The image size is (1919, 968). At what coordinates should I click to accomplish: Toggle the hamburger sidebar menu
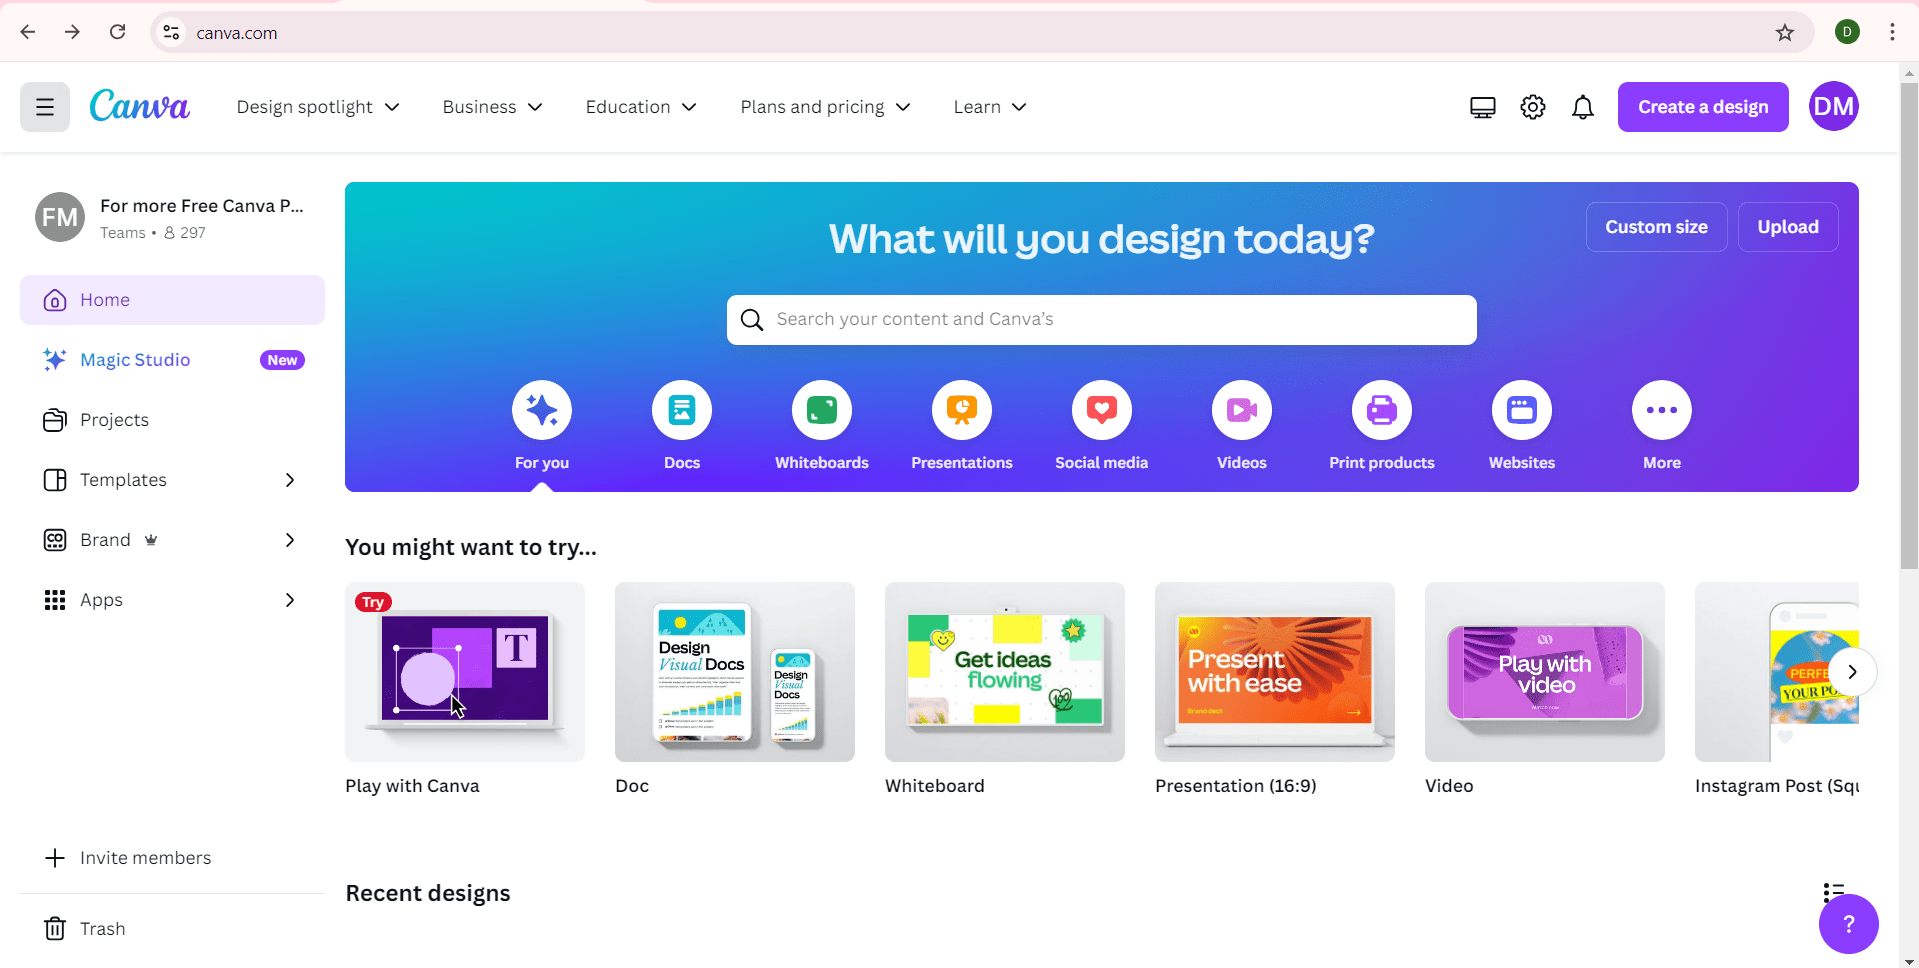[x=45, y=107]
